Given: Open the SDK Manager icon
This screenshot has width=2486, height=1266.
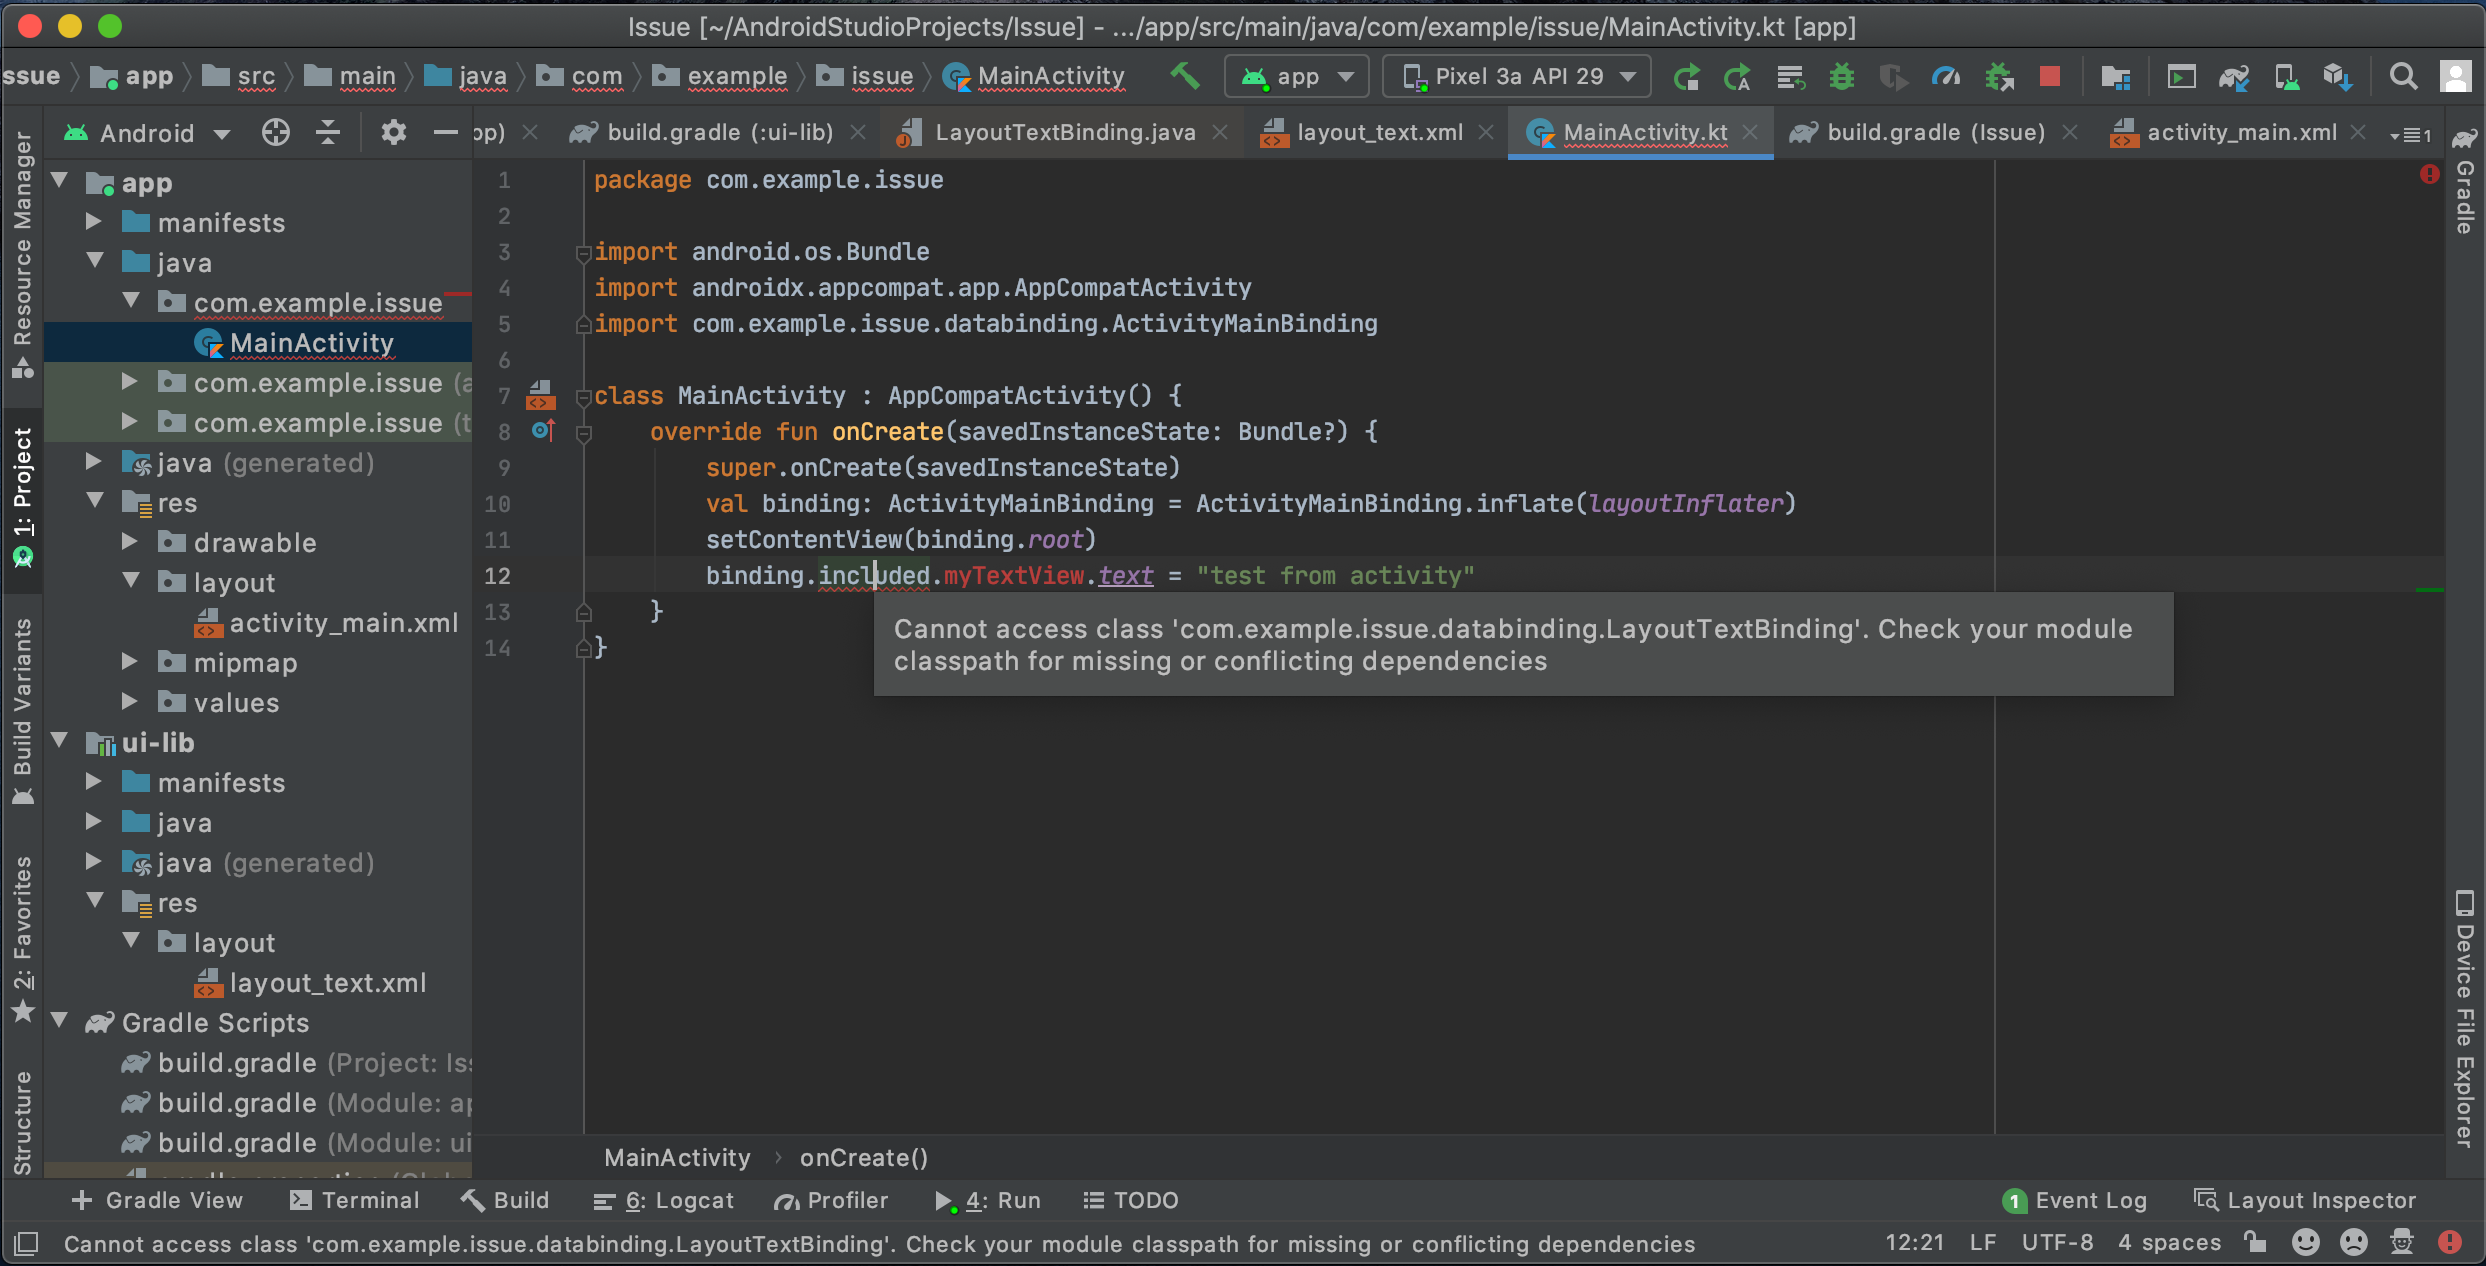Looking at the screenshot, I should coord(2338,76).
